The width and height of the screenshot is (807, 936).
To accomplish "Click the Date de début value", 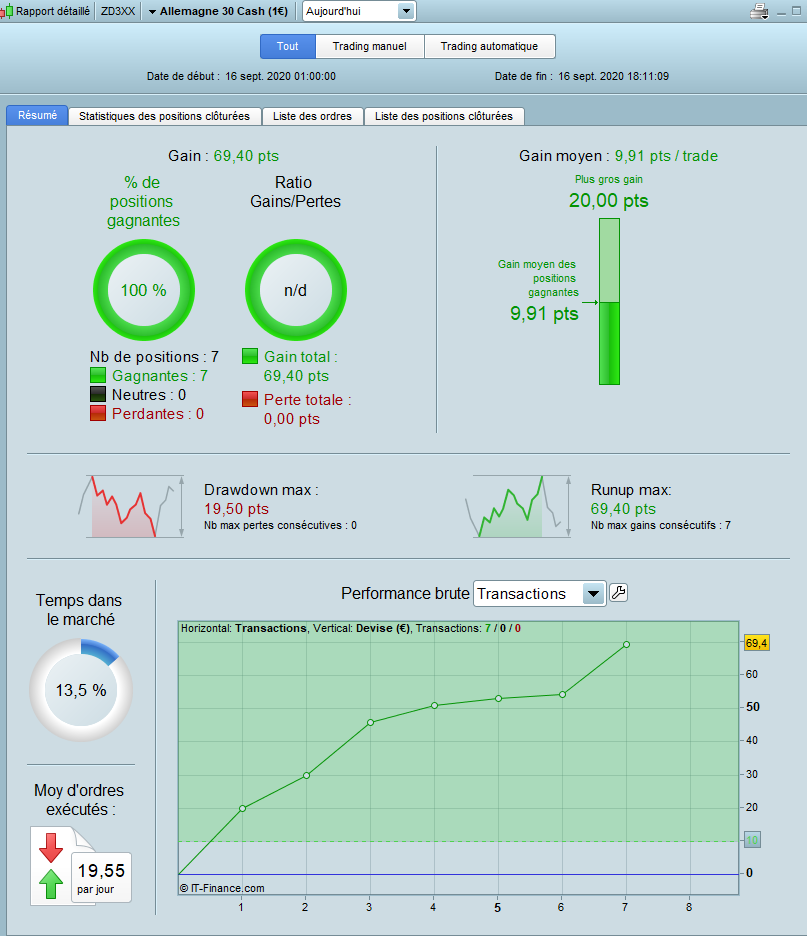I will pos(281,76).
